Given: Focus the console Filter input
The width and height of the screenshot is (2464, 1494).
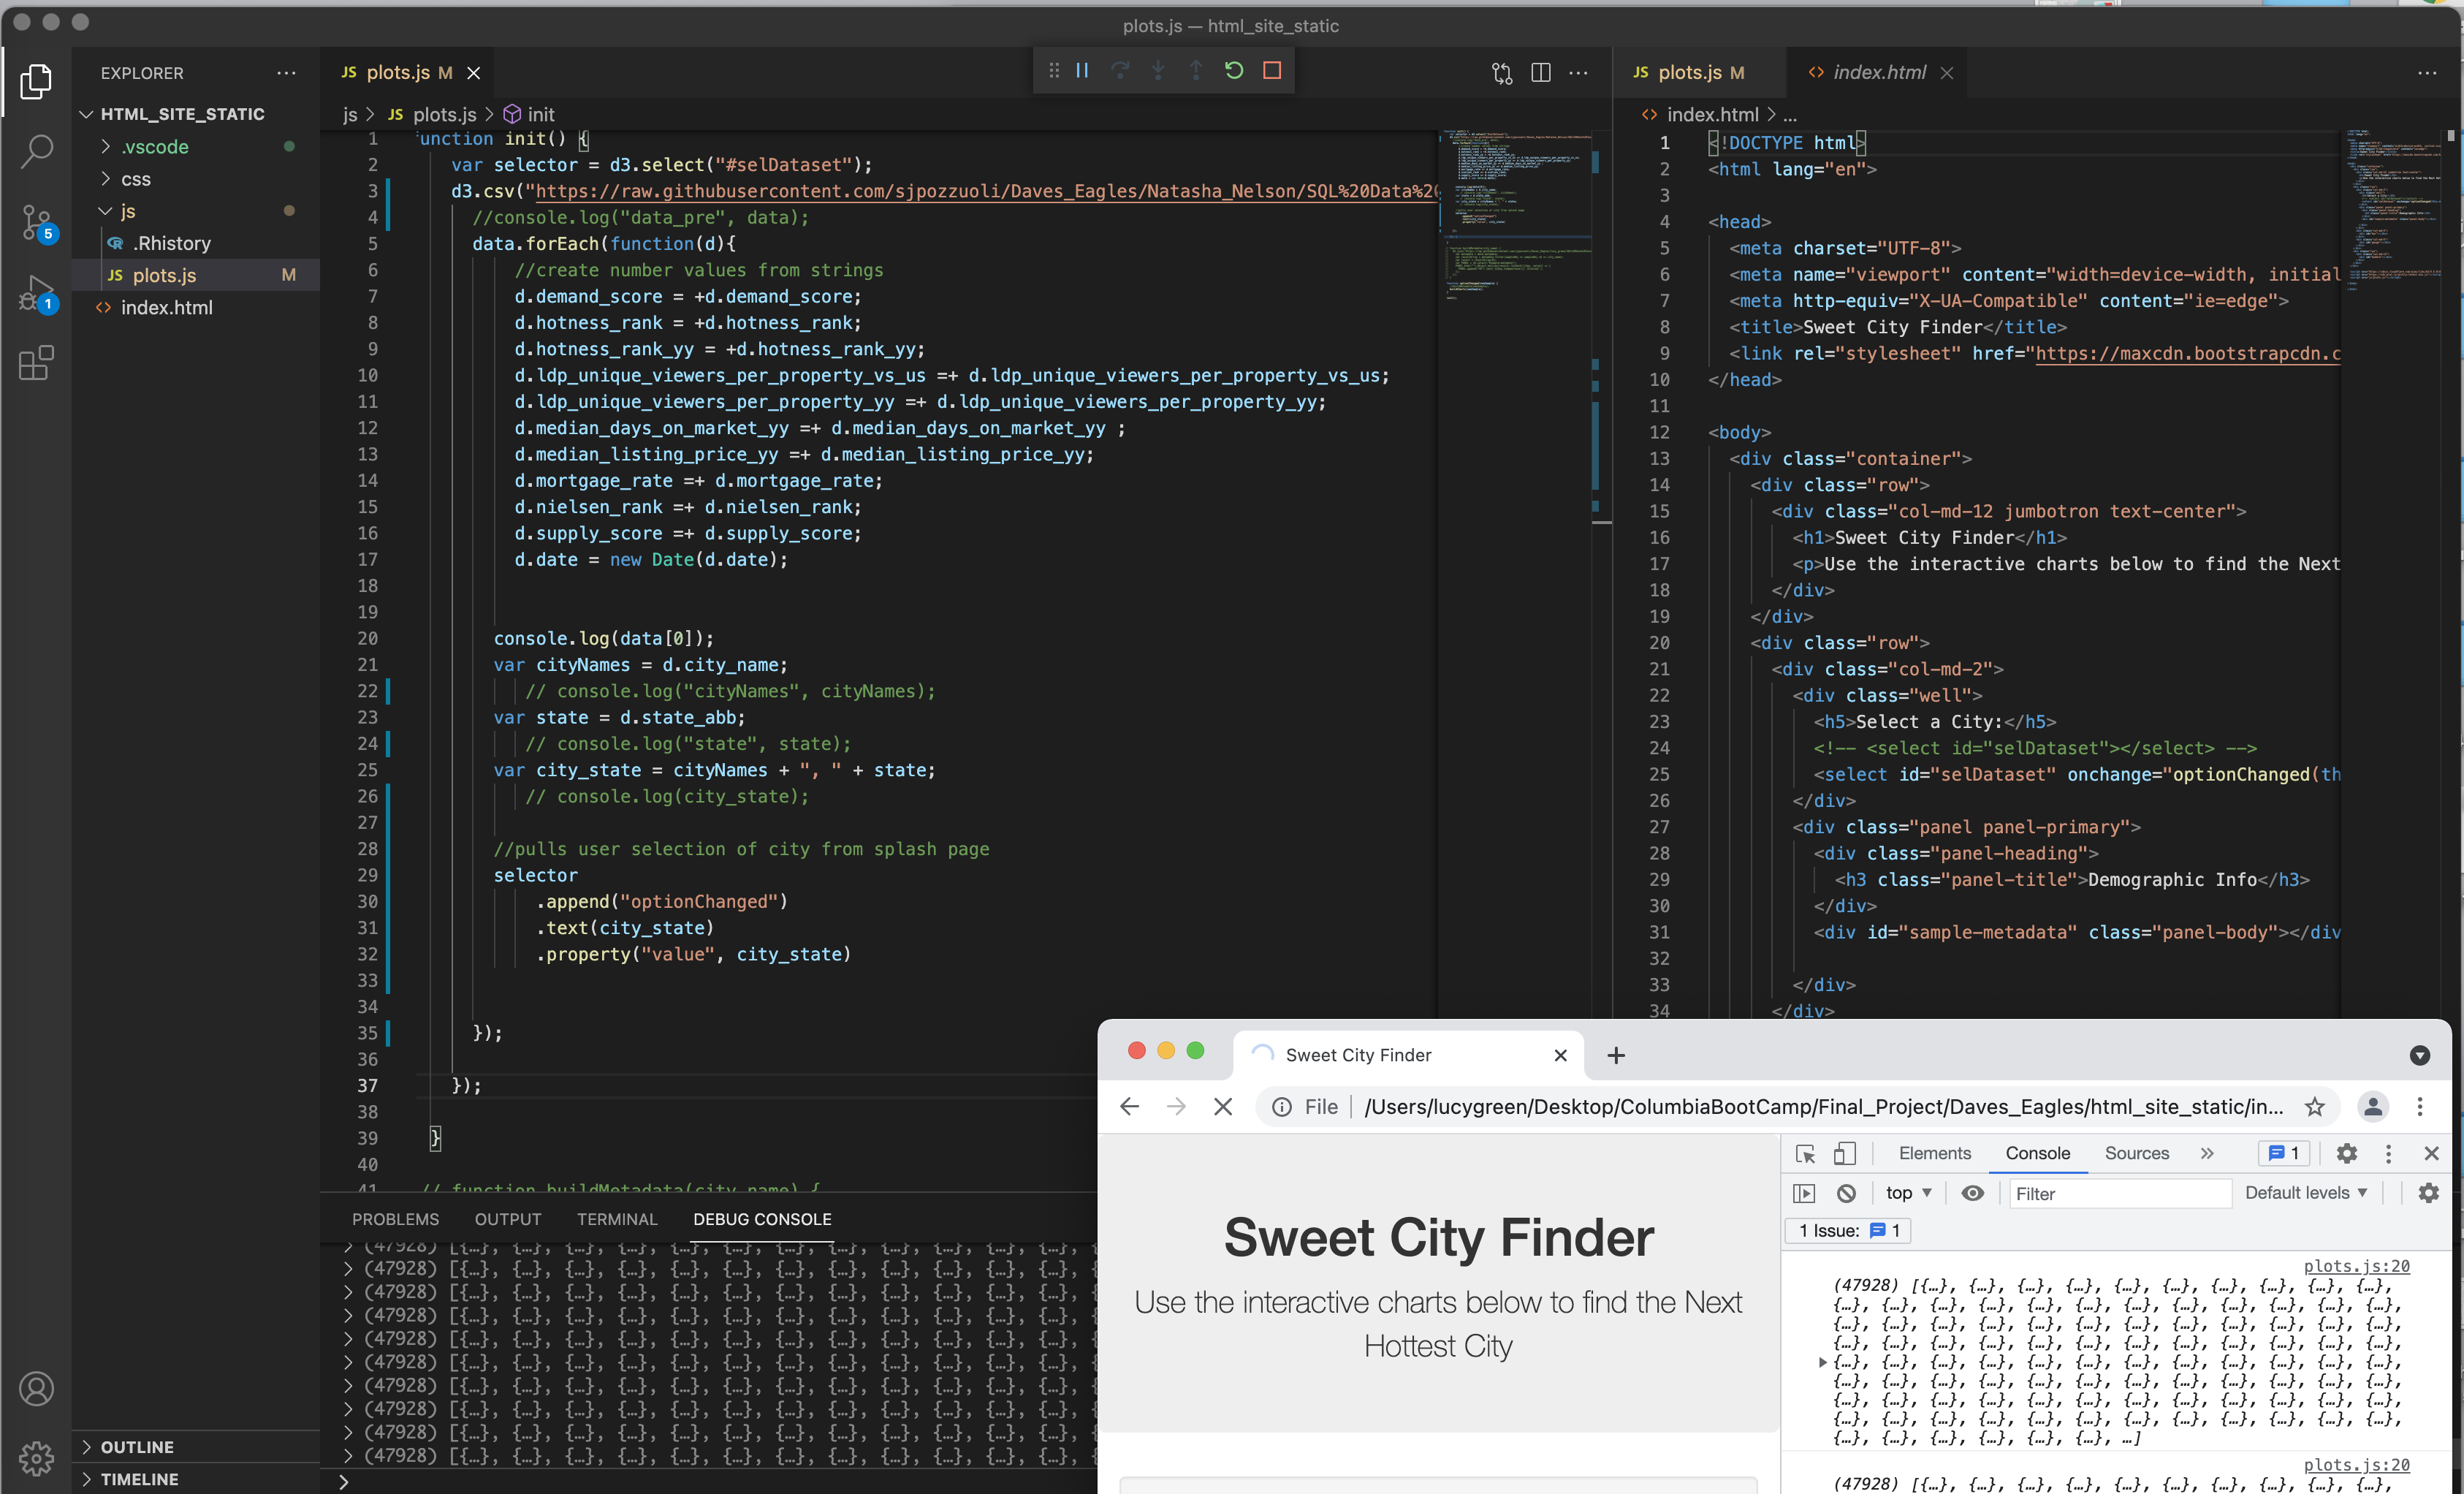Looking at the screenshot, I should tap(2120, 1193).
